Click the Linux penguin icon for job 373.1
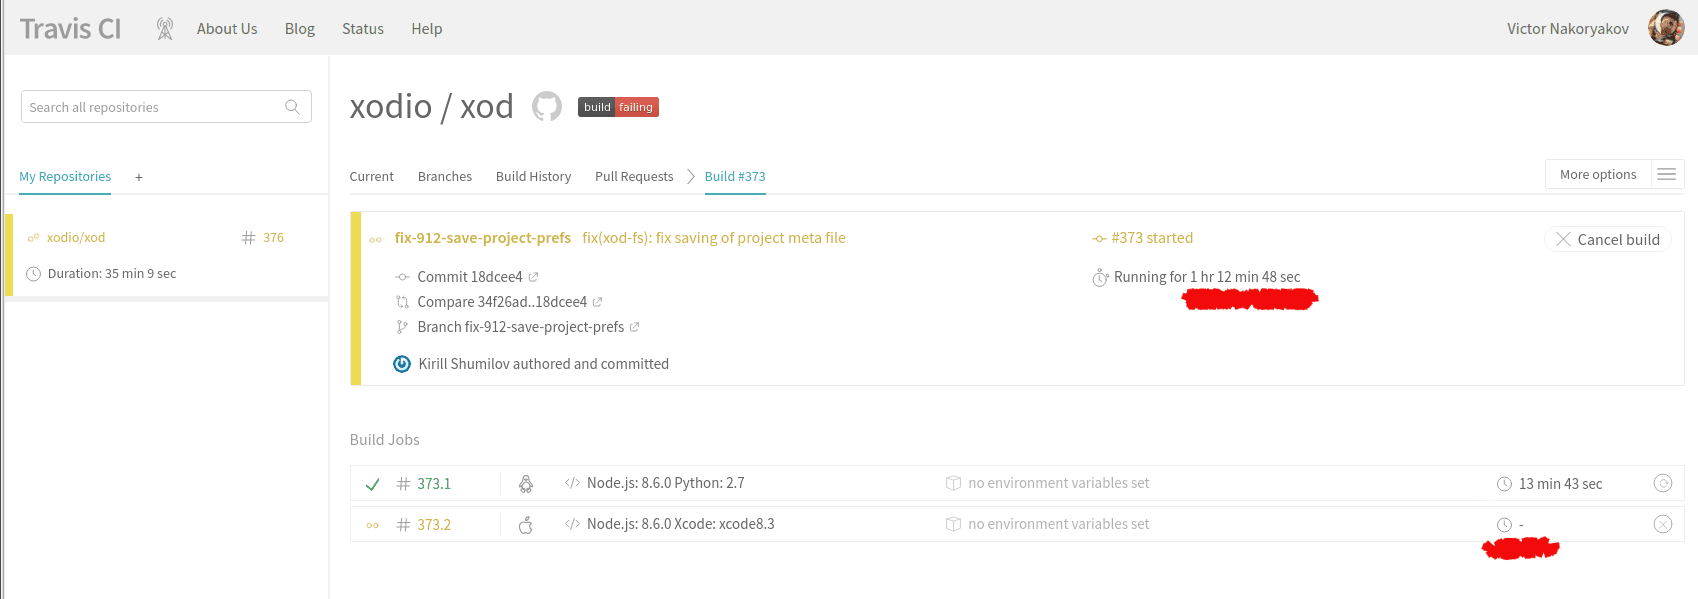Viewport: 1698px width, 599px height. tap(525, 484)
